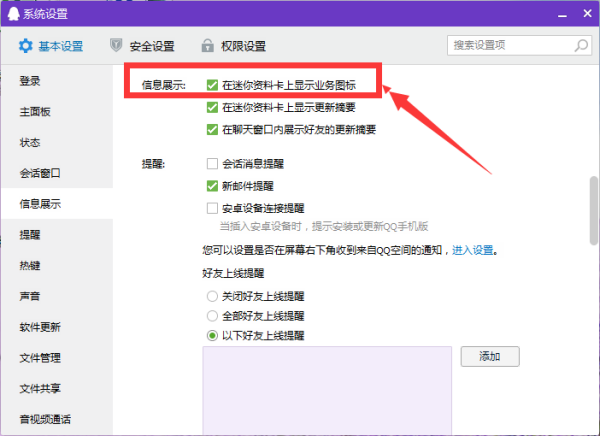The height and width of the screenshot is (436, 600).
Task: Disable 新邮件提醒 checkbox
Action: (x=212, y=186)
